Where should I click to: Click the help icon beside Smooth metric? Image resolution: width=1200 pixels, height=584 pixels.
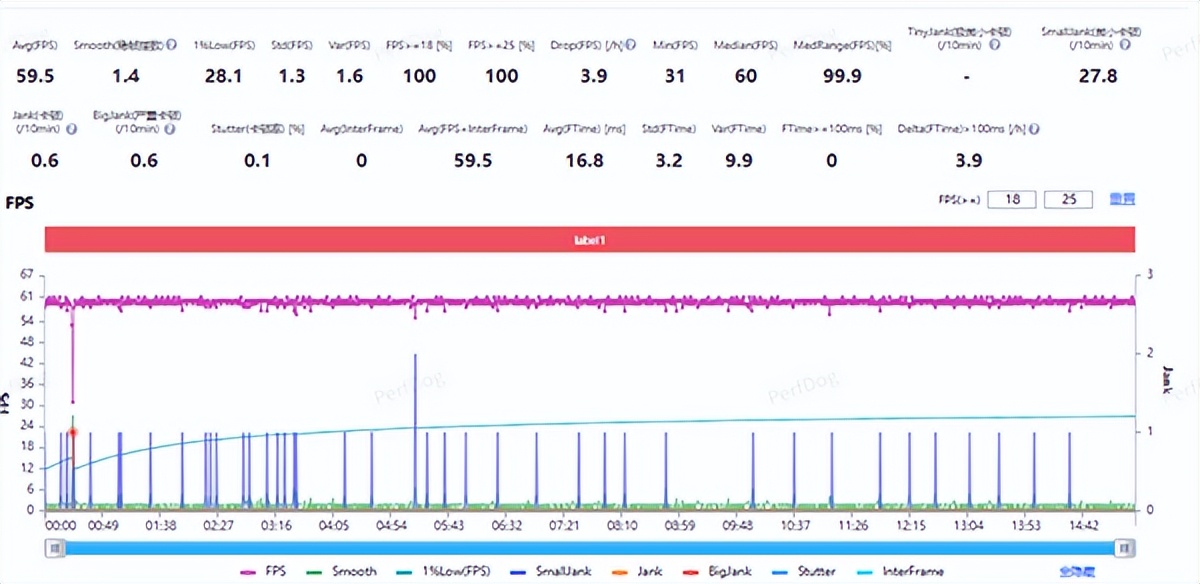(x=172, y=45)
